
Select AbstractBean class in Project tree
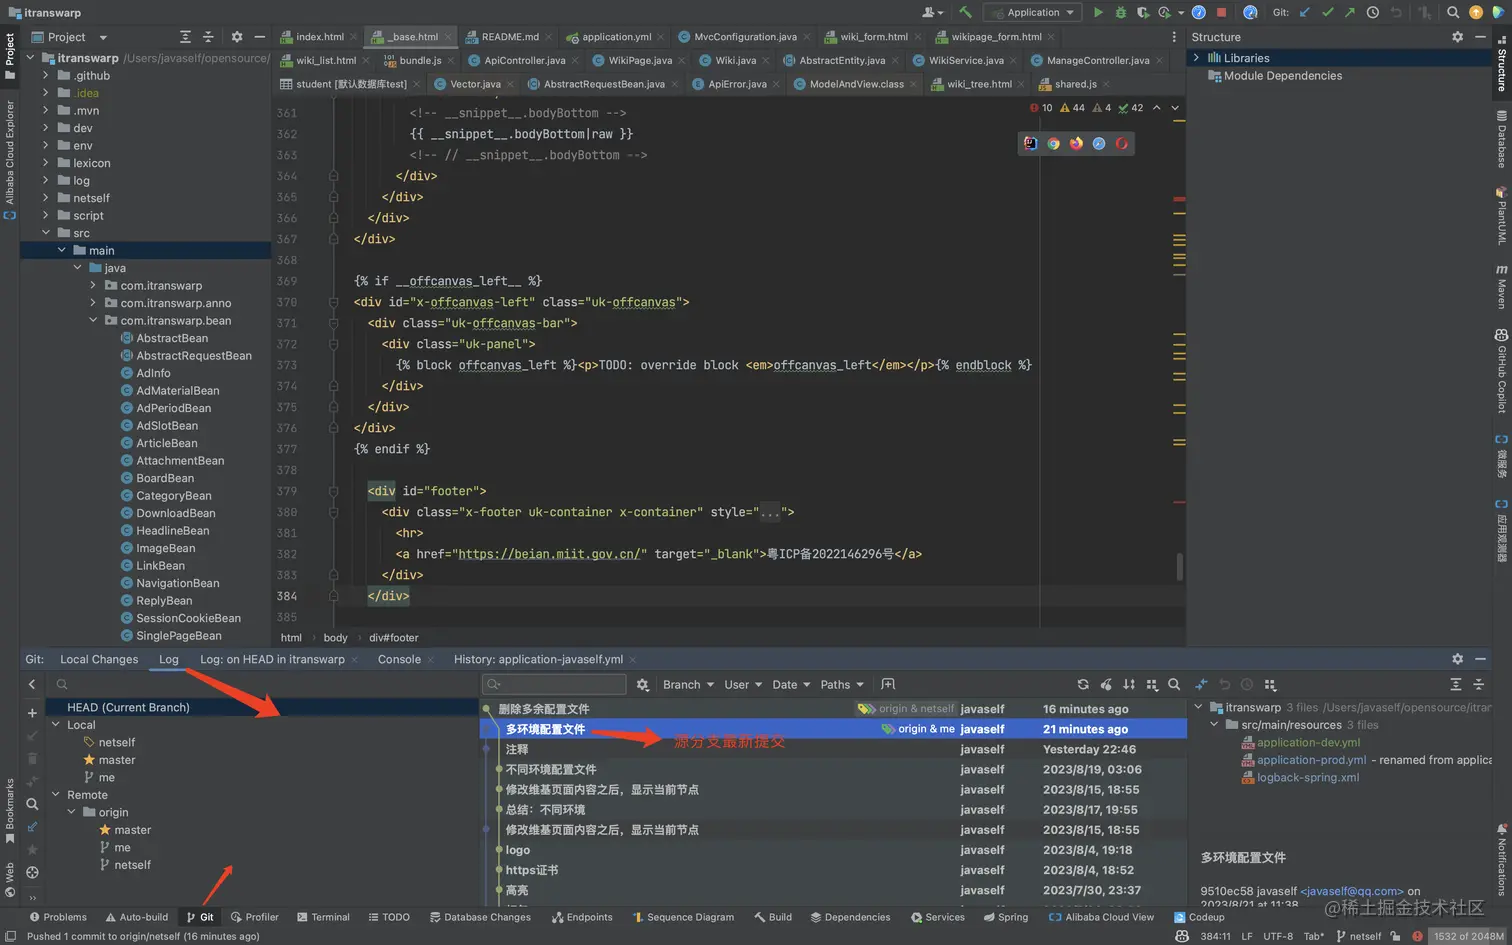coord(172,338)
